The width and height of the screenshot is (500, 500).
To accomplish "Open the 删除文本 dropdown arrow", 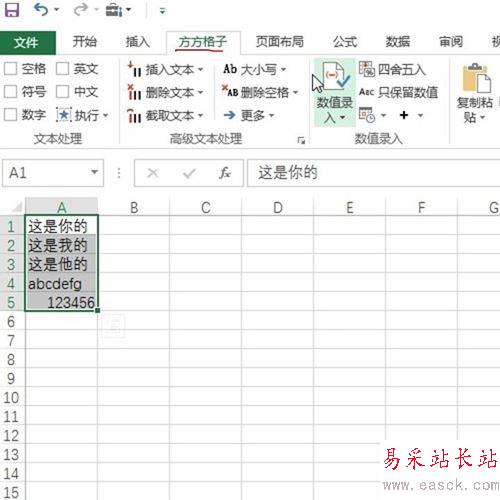I will 200,92.
